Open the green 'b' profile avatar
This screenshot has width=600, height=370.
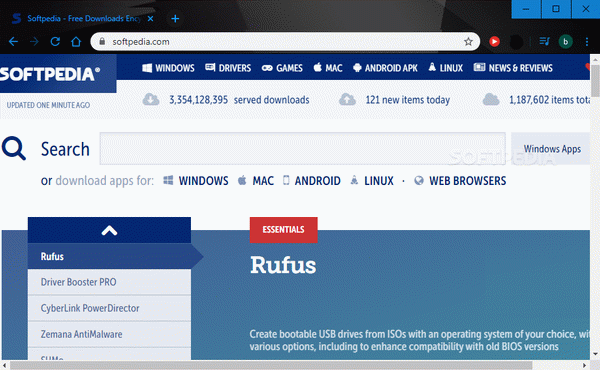point(566,42)
